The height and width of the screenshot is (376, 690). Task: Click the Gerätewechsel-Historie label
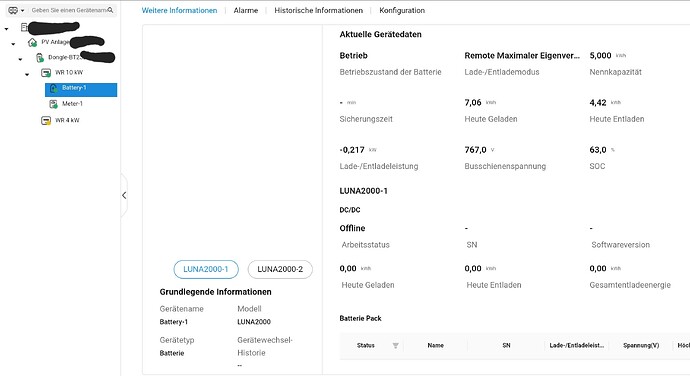[x=264, y=347]
